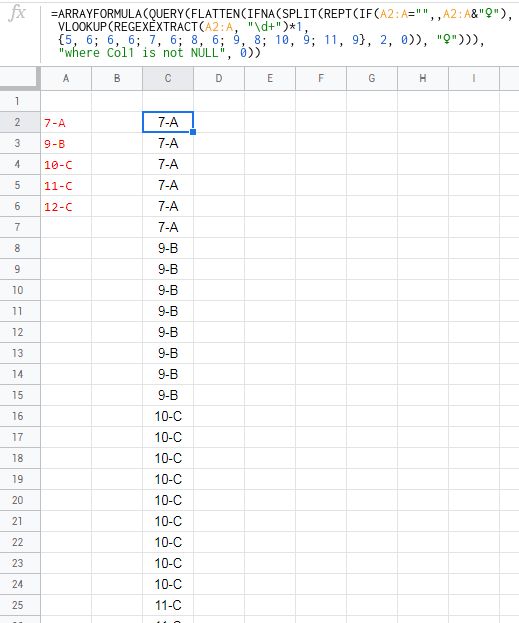Click empty cell A1
Screen dimensions: 519x623
click(x=66, y=101)
